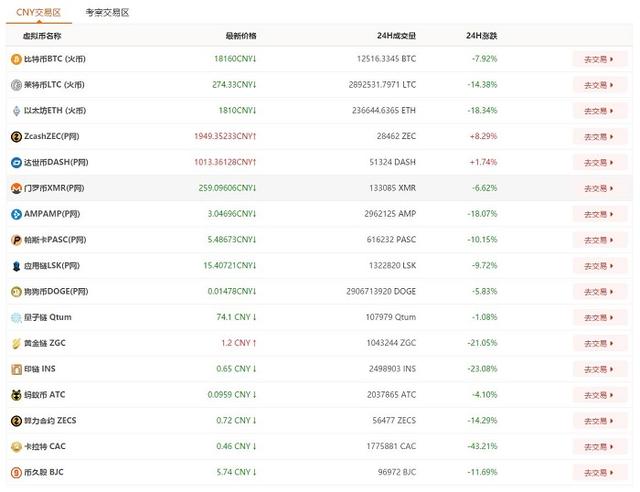Click the 18160CNY price value

(235, 59)
